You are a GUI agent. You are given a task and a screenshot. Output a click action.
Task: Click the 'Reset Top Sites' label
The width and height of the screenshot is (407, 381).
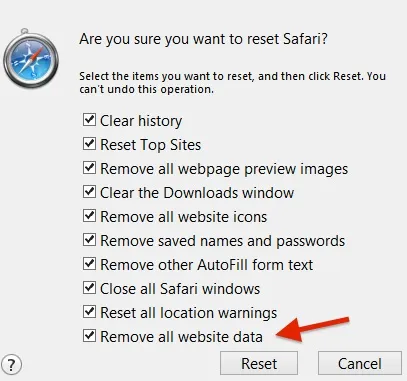151,145
